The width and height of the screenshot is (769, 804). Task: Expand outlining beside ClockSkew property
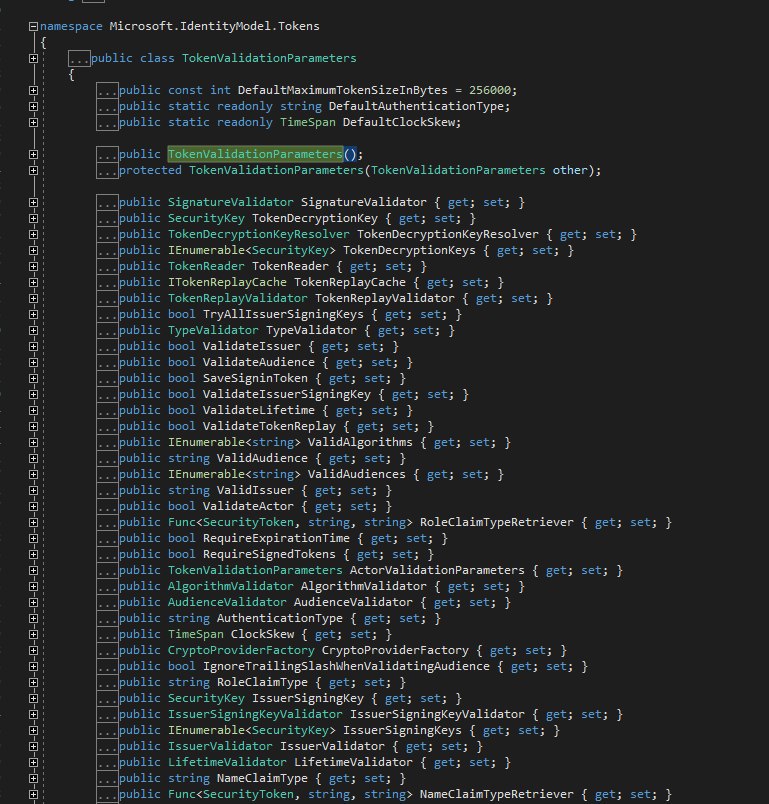[33, 634]
